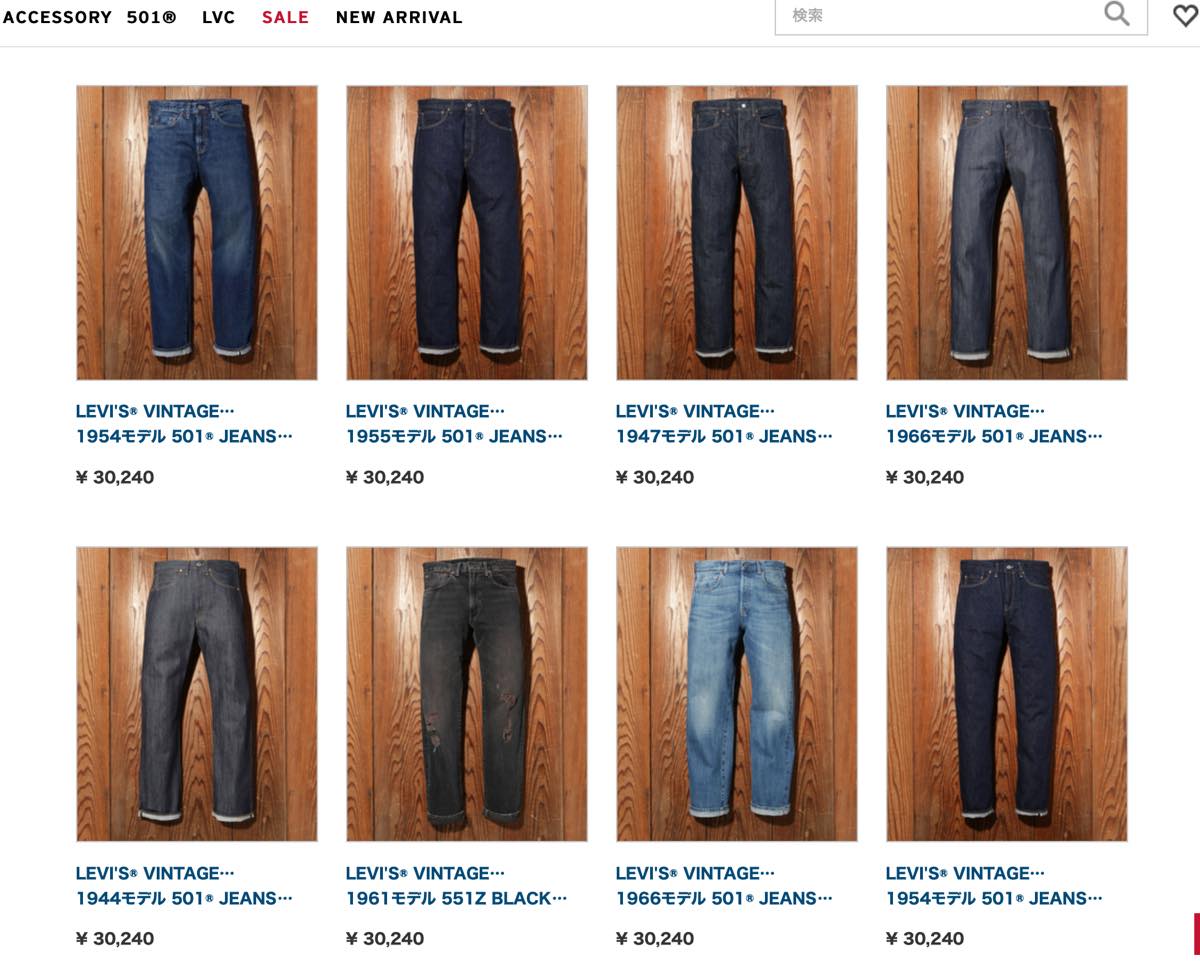This screenshot has width=1200, height=962.
Task: Go to the LVC menu item
Action: (219, 17)
